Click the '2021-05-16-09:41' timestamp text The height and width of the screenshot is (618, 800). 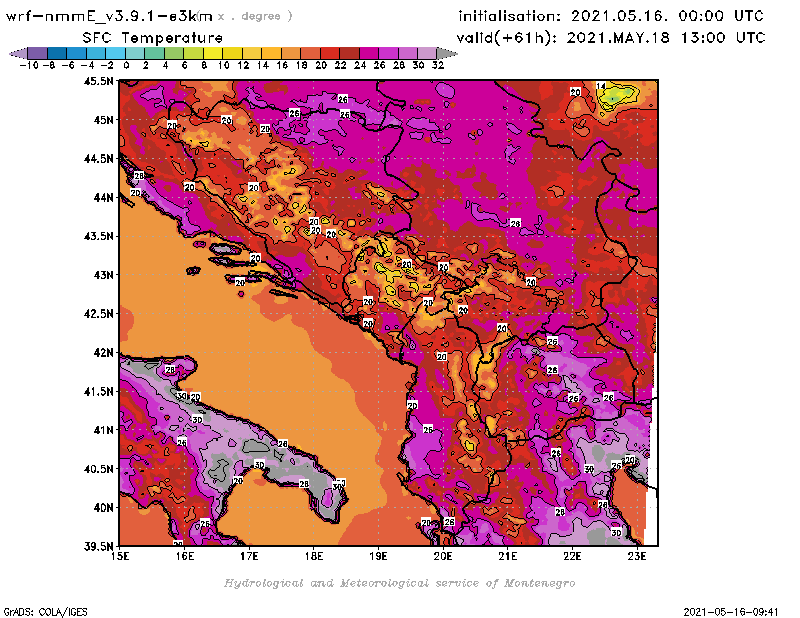(x=731, y=612)
